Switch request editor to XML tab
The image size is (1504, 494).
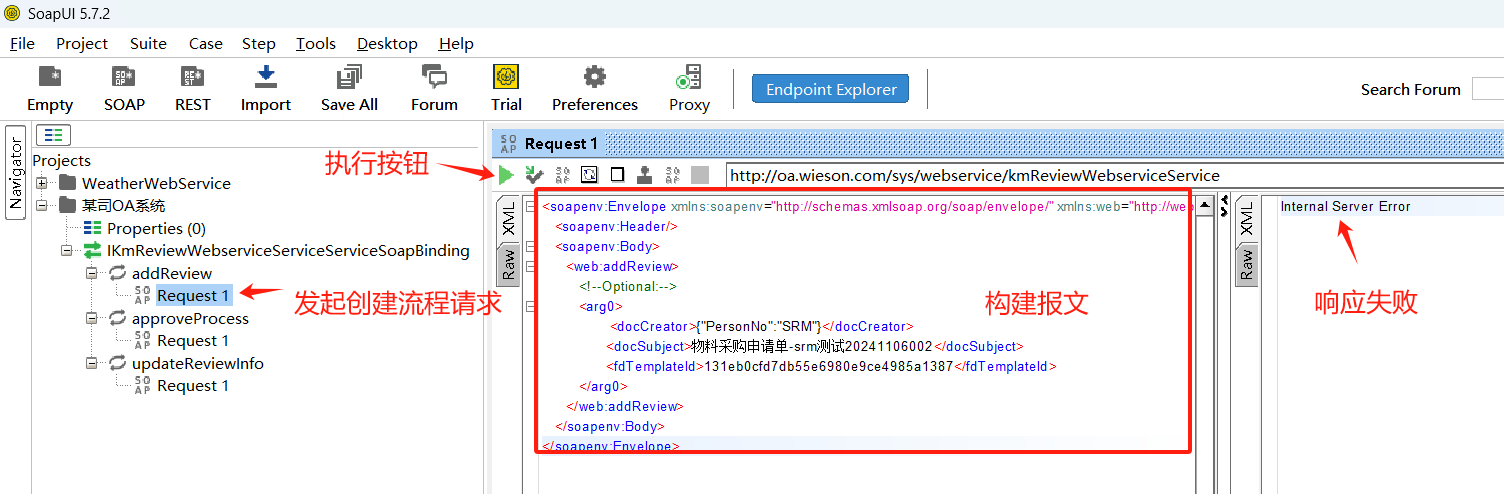tap(508, 218)
